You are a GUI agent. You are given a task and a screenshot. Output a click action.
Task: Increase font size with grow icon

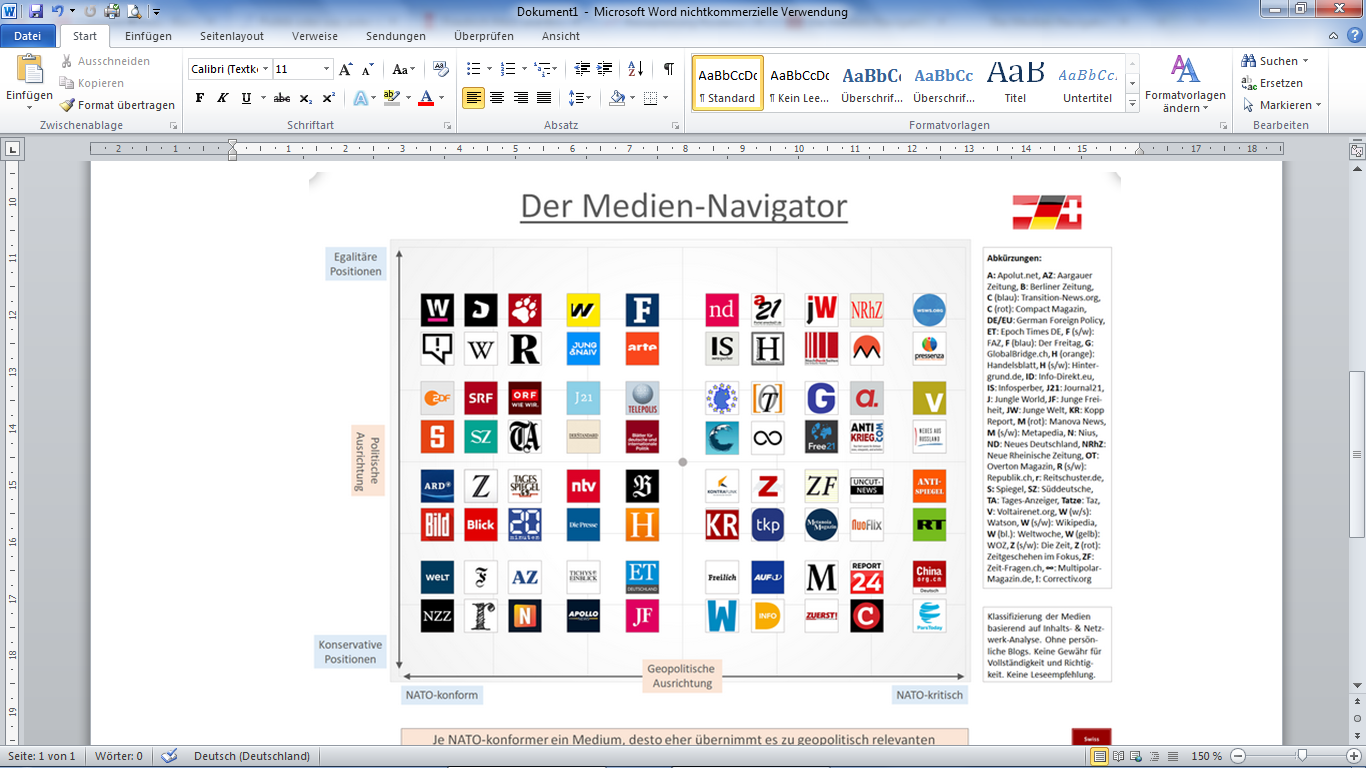click(x=345, y=69)
